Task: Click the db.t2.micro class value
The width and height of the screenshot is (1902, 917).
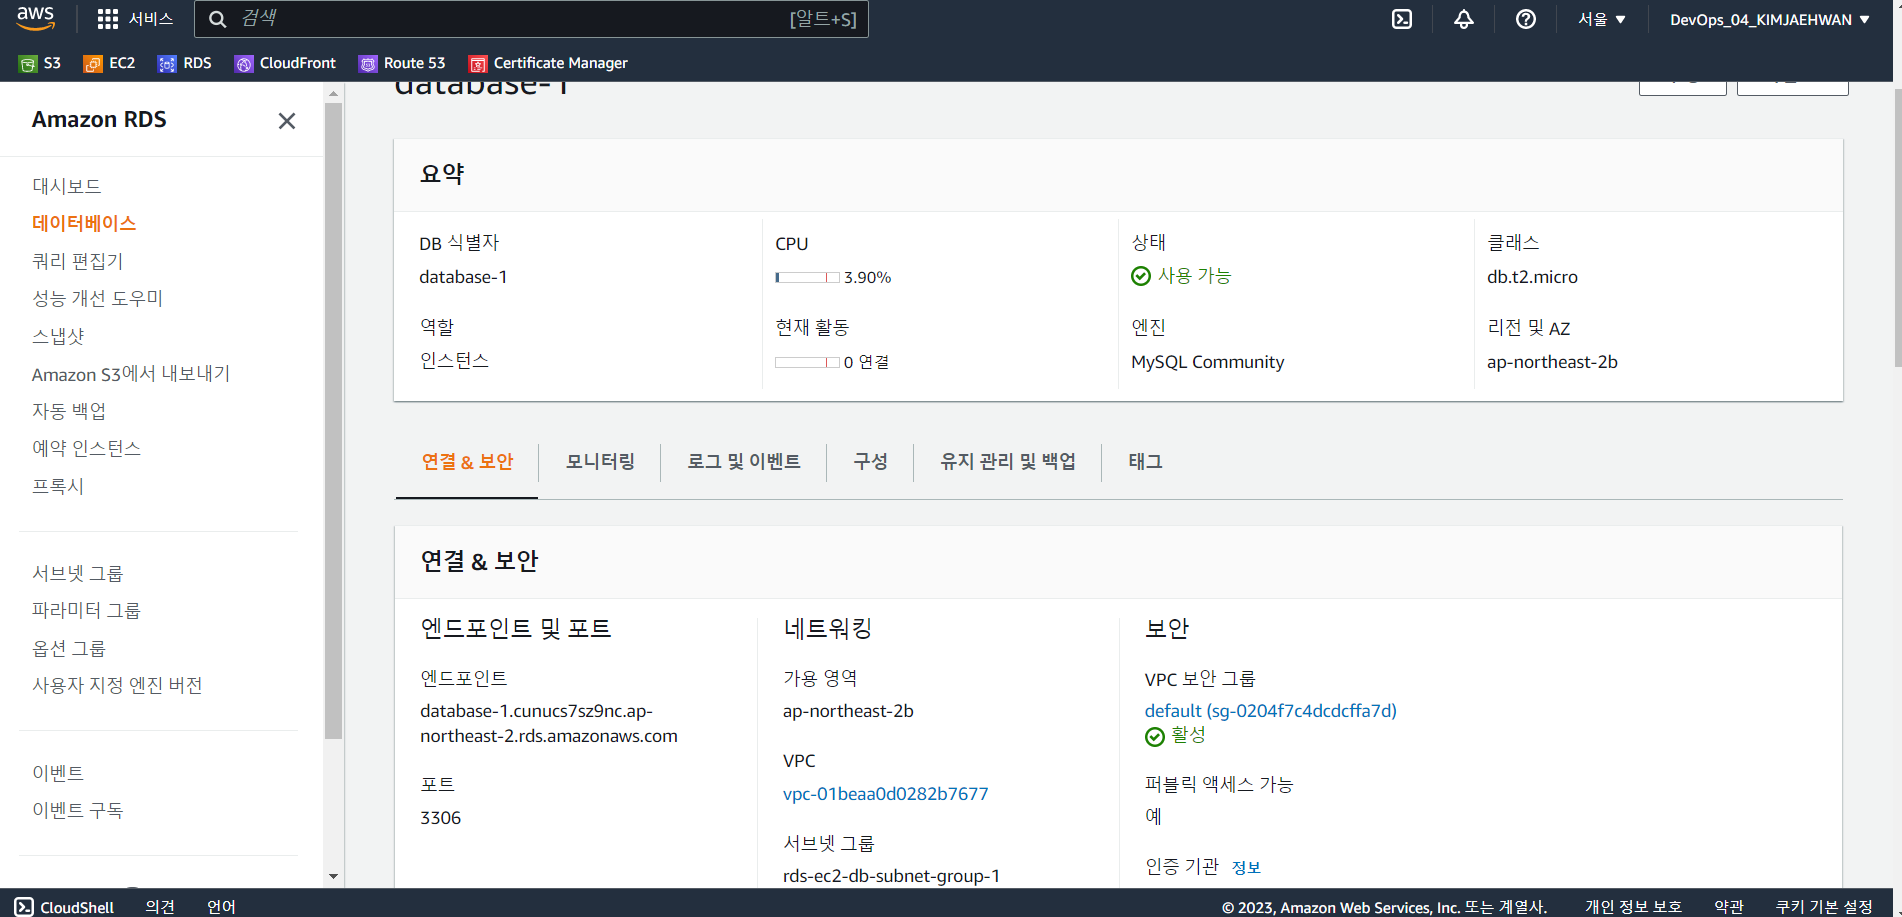Action: click(1532, 277)
